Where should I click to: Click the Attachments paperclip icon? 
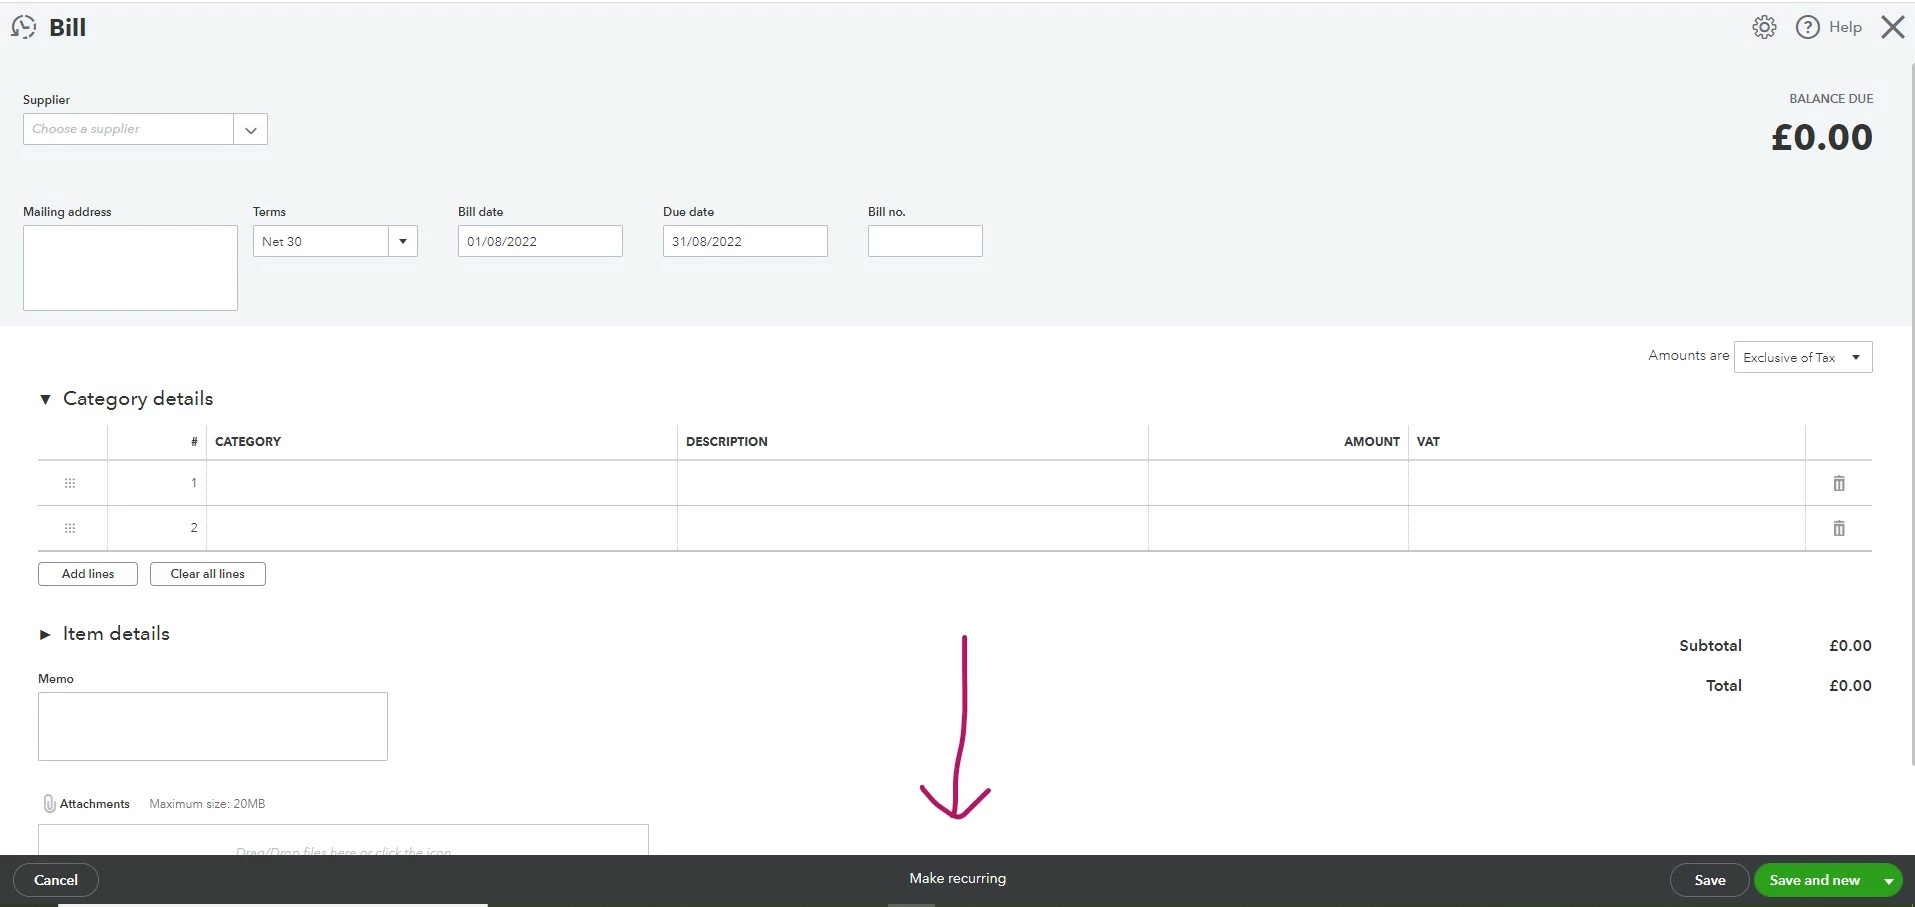coord(49,803)
